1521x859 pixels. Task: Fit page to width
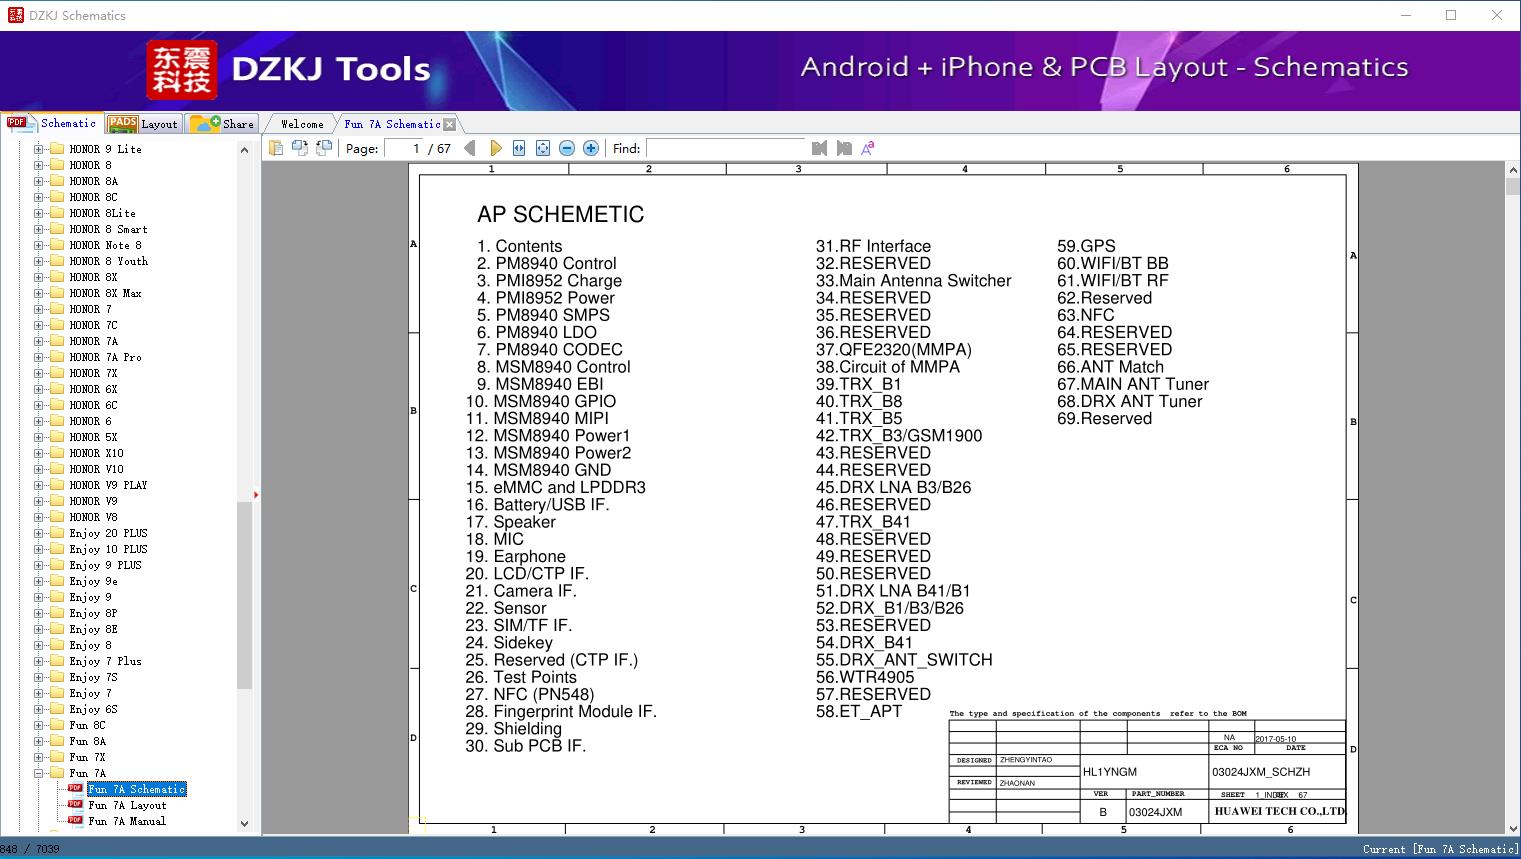click(519, 148)
